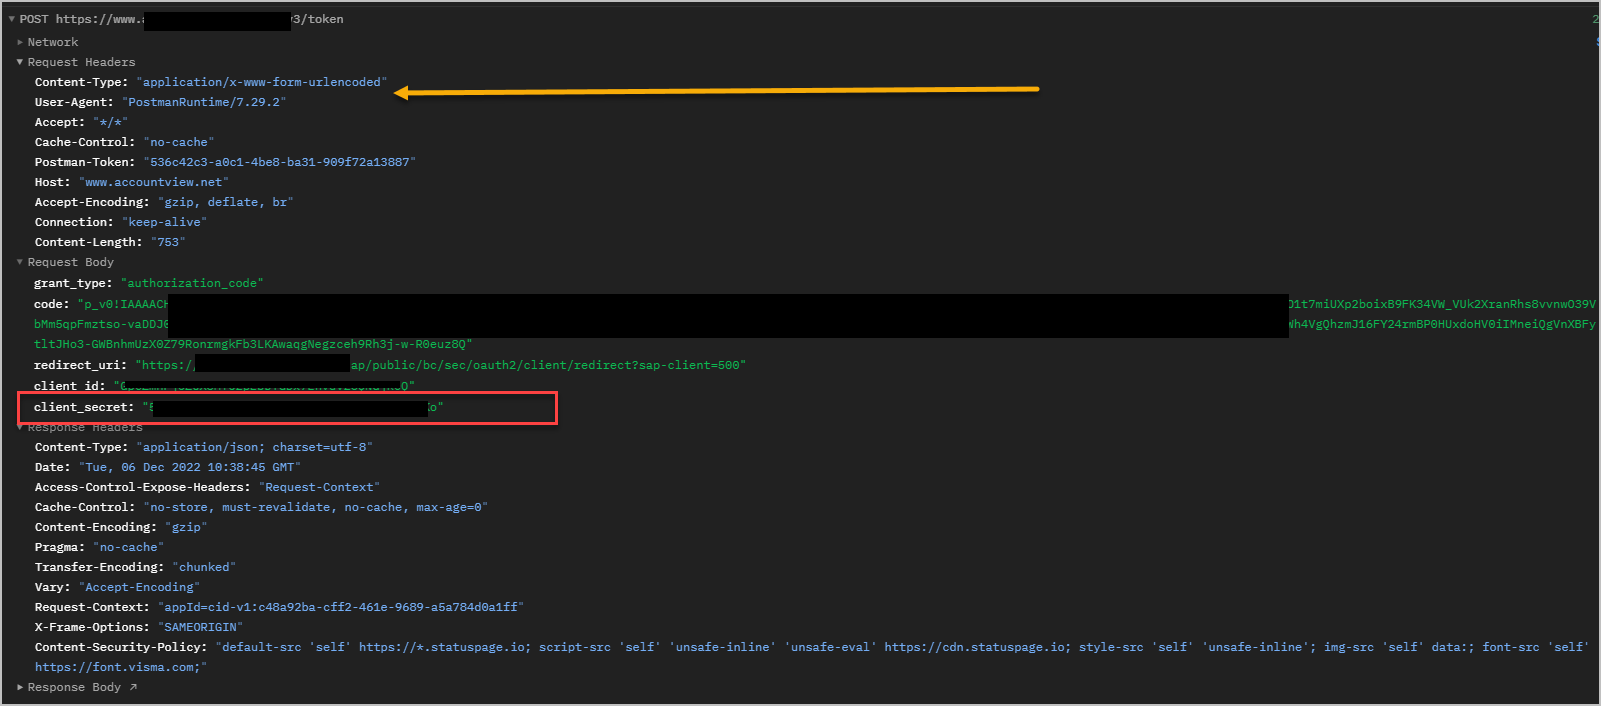The image size is (1601, 706).
Task: Collapse the Request Body section
Action: click(20, 262)
